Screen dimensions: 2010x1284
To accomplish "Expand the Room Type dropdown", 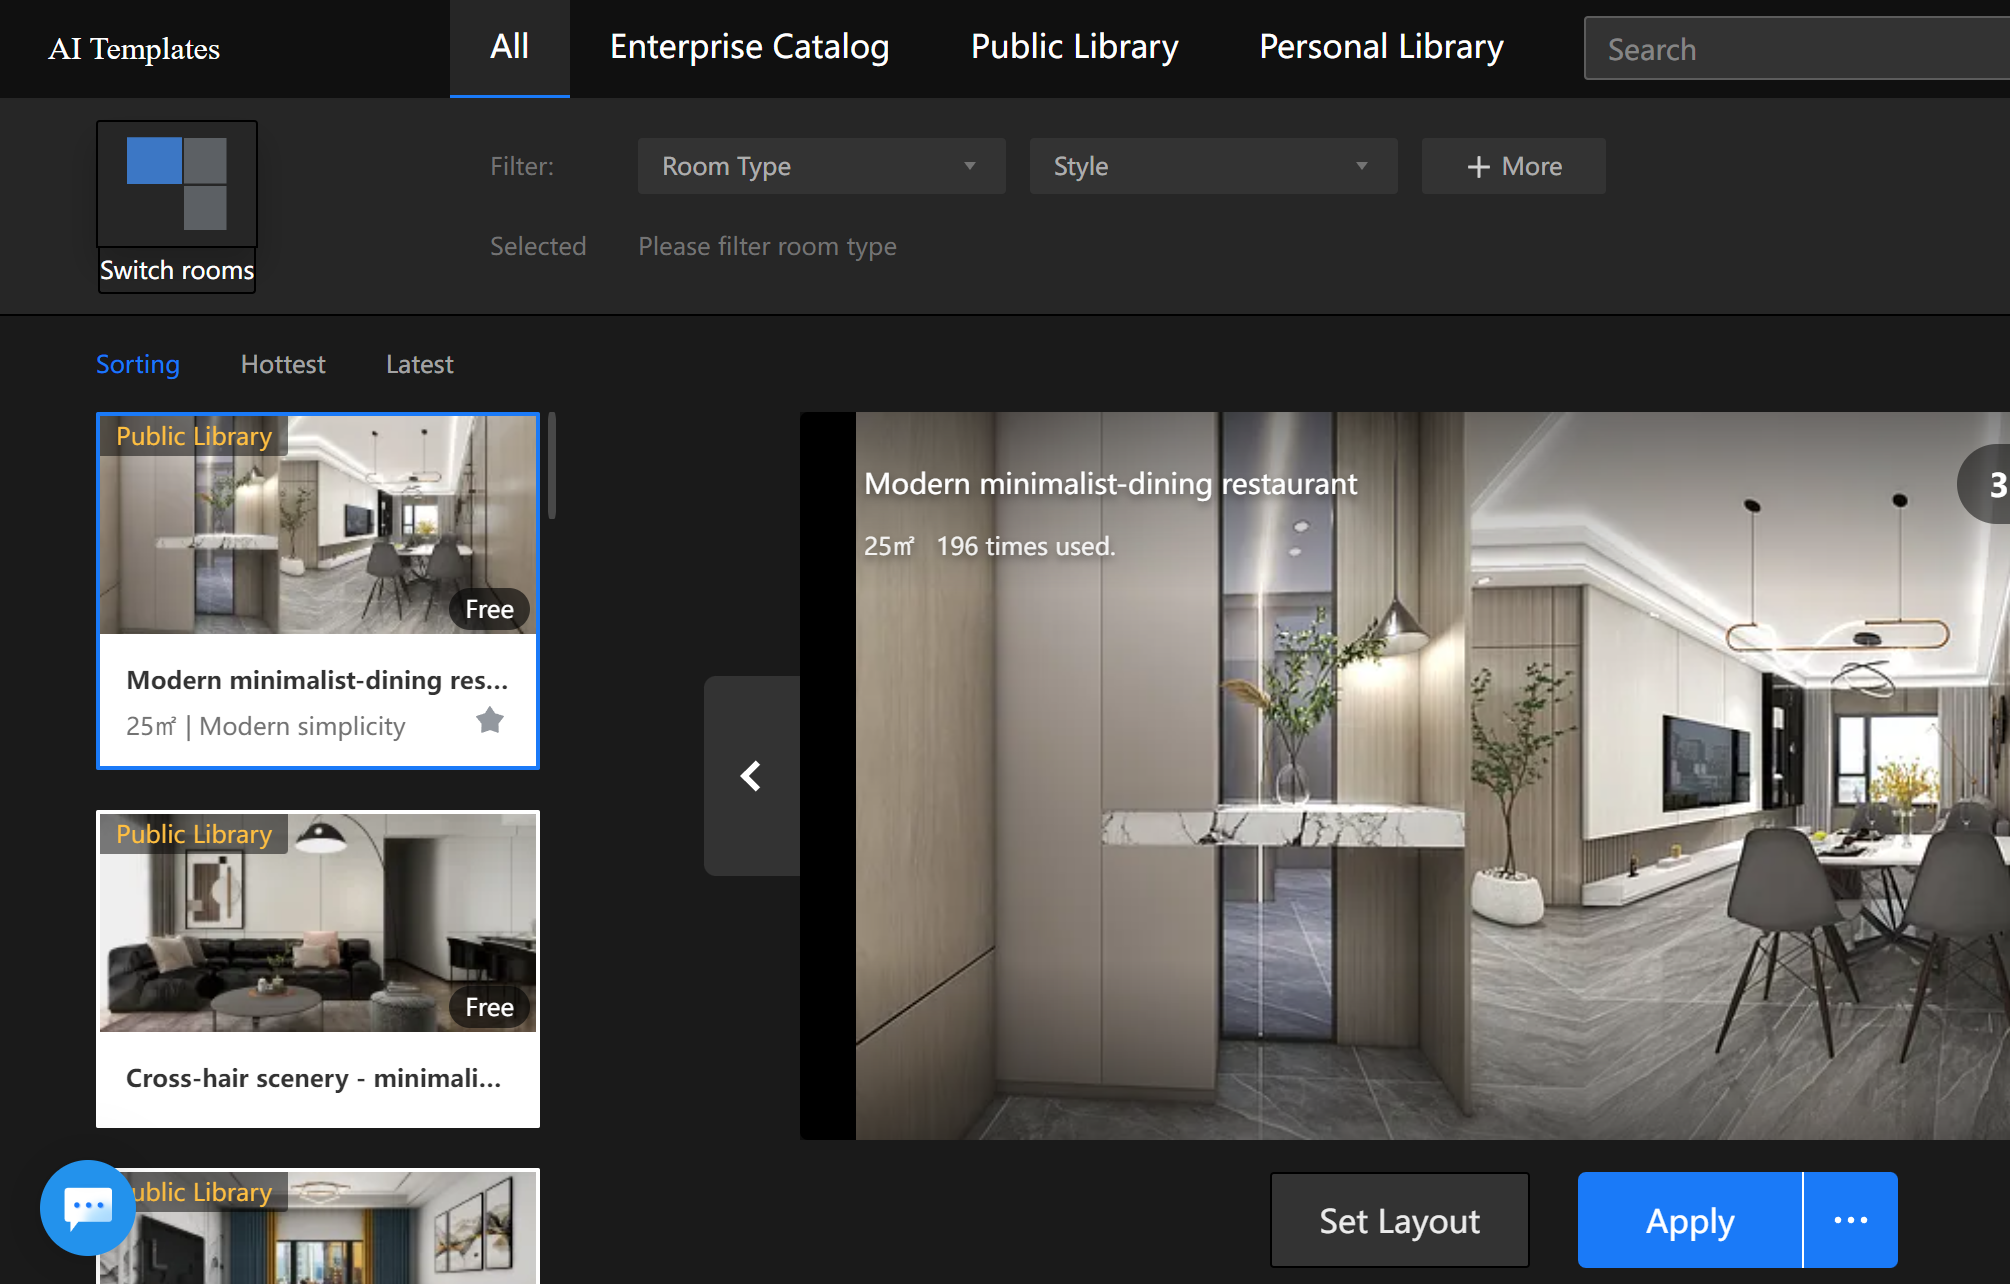I will [822, 166].
